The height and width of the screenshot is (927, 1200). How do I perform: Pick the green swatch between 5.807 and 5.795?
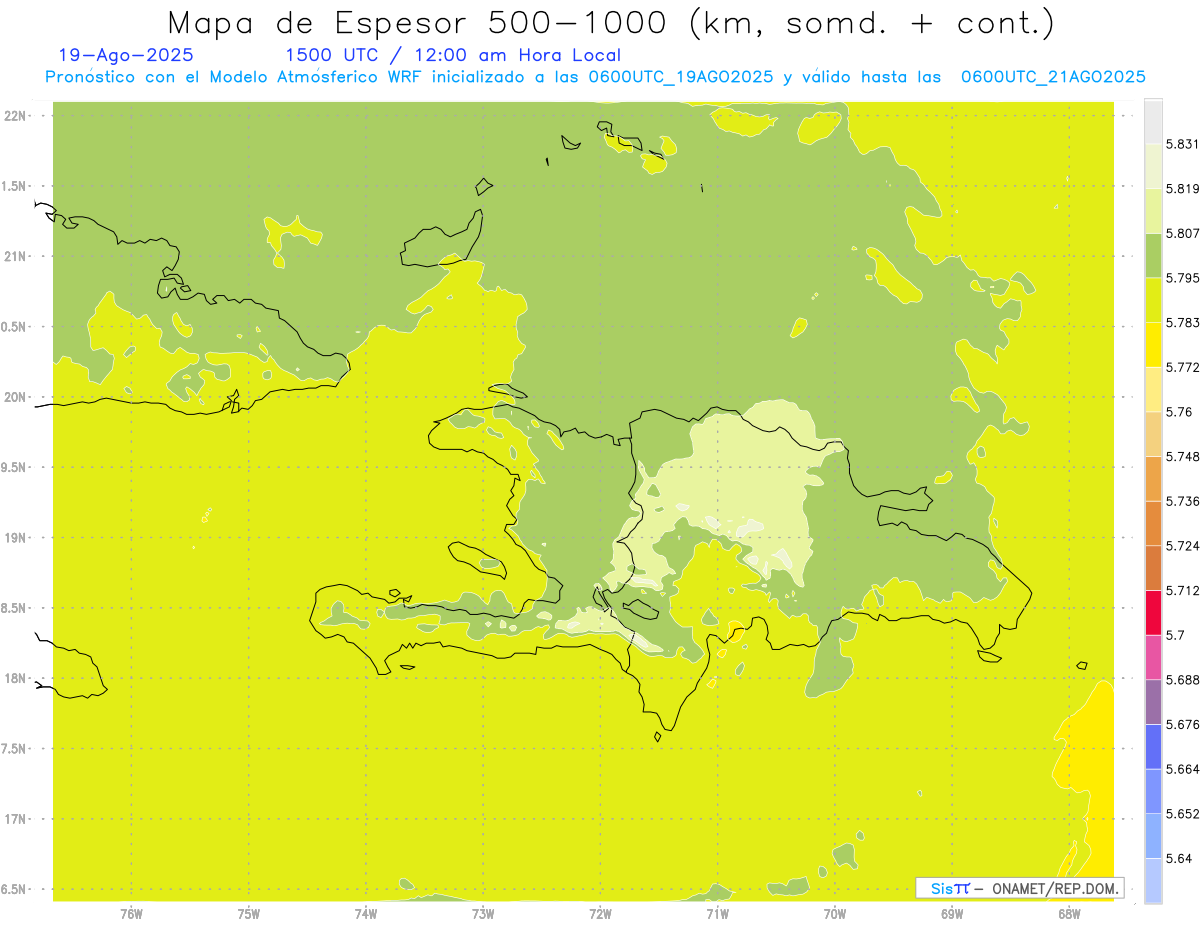(x=1153, y=256)
